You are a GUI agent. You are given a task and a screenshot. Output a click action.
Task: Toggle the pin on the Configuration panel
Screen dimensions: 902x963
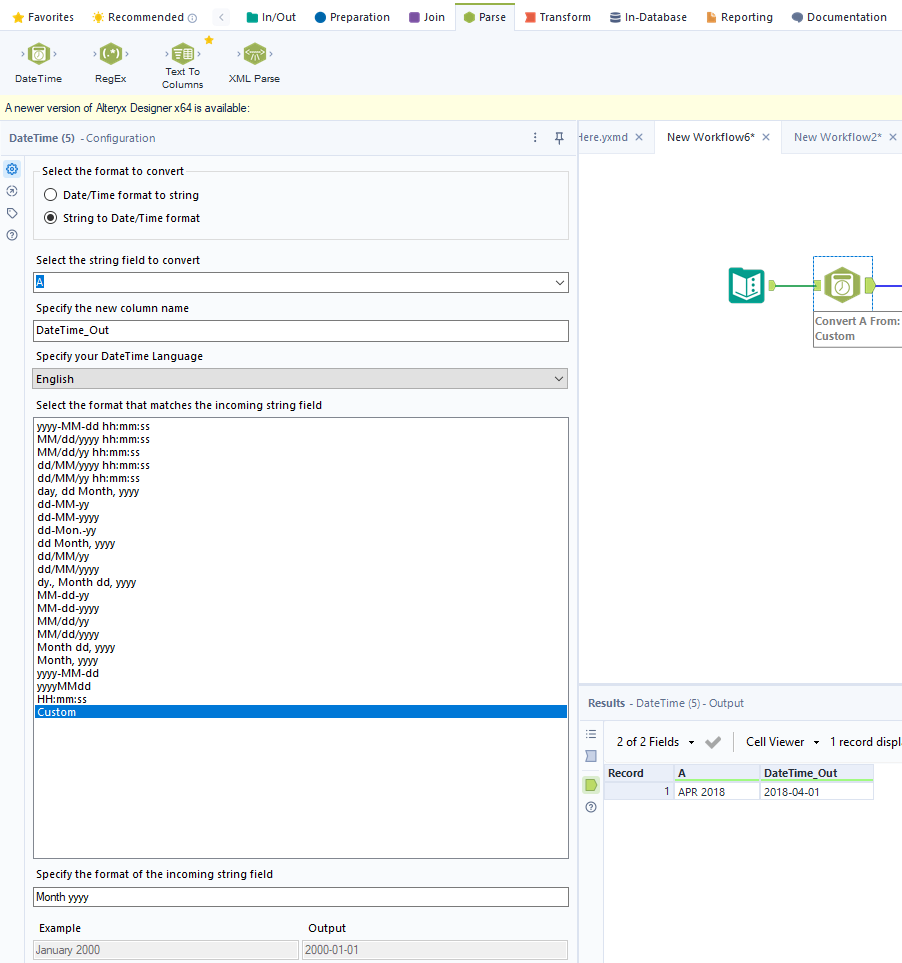point(559,137)
